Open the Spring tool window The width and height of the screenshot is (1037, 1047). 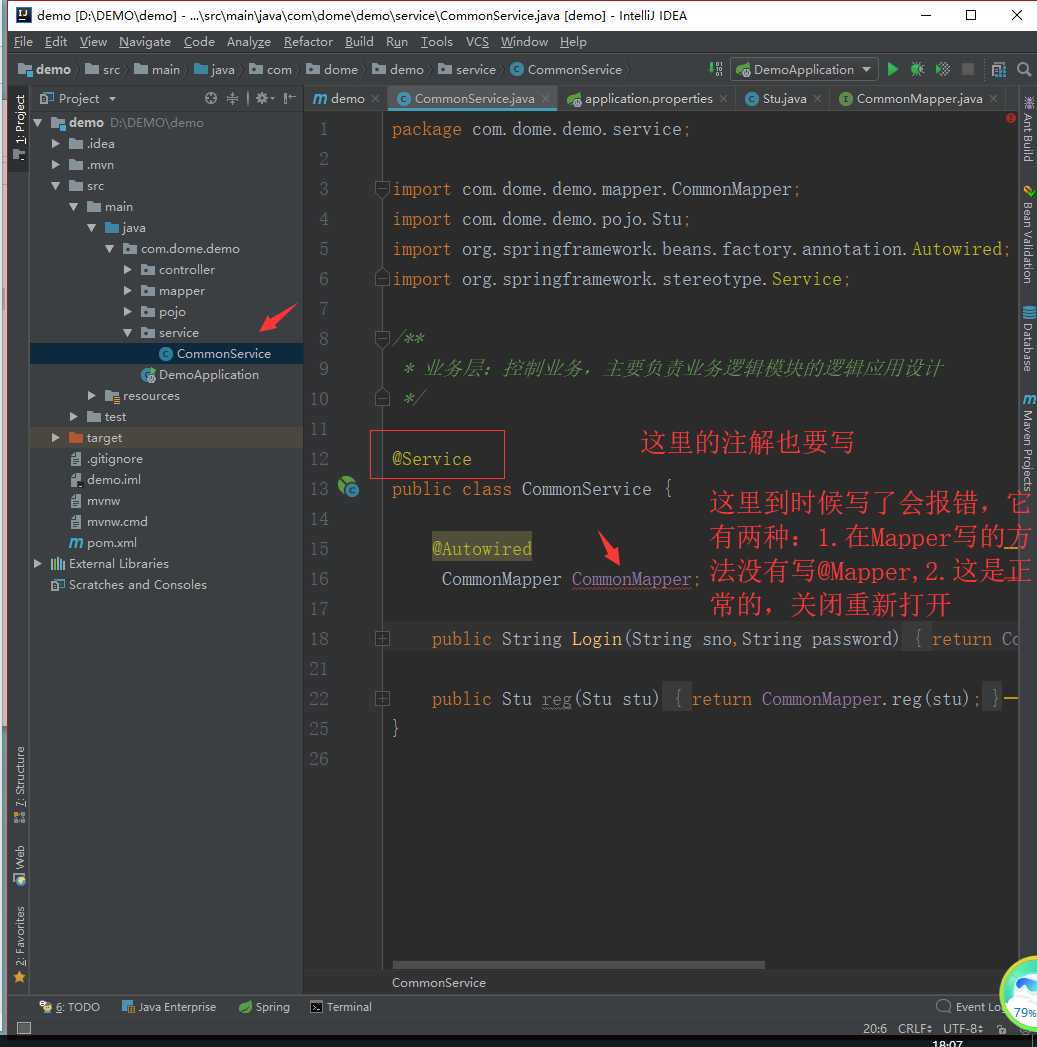tap(264, 1007)
